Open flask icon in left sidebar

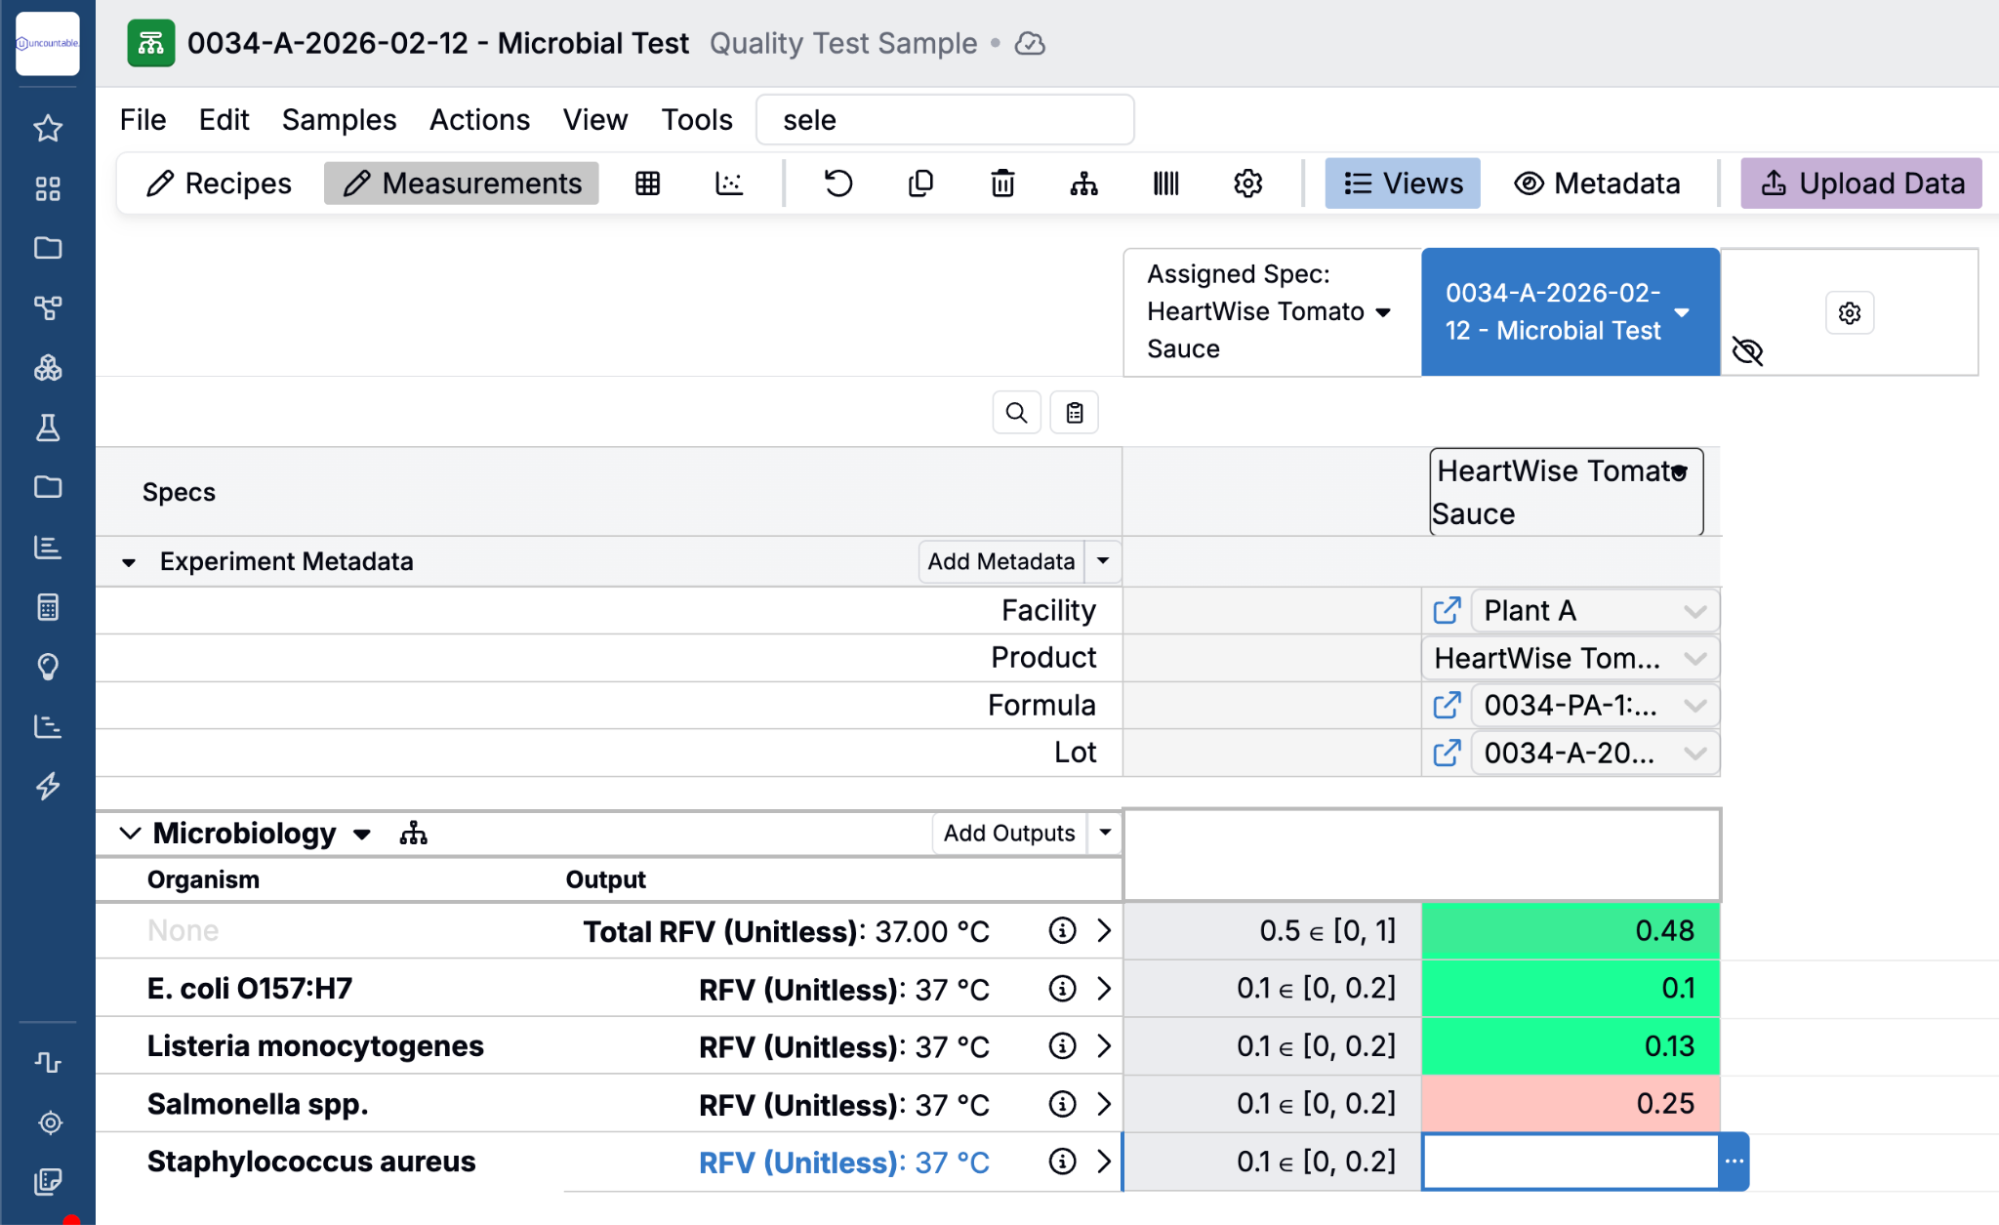pos(48,428)
